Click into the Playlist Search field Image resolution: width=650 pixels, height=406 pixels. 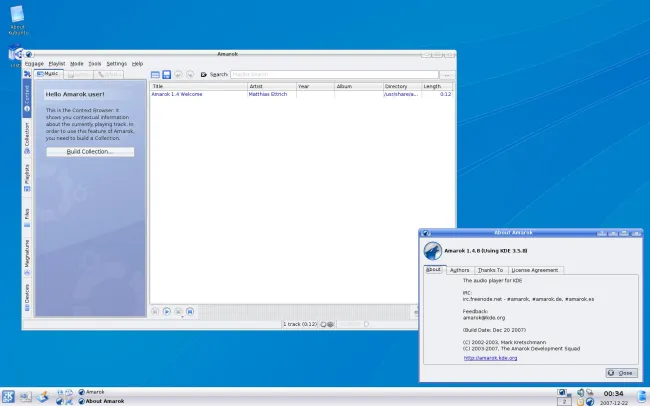click(x=334, y=75)
